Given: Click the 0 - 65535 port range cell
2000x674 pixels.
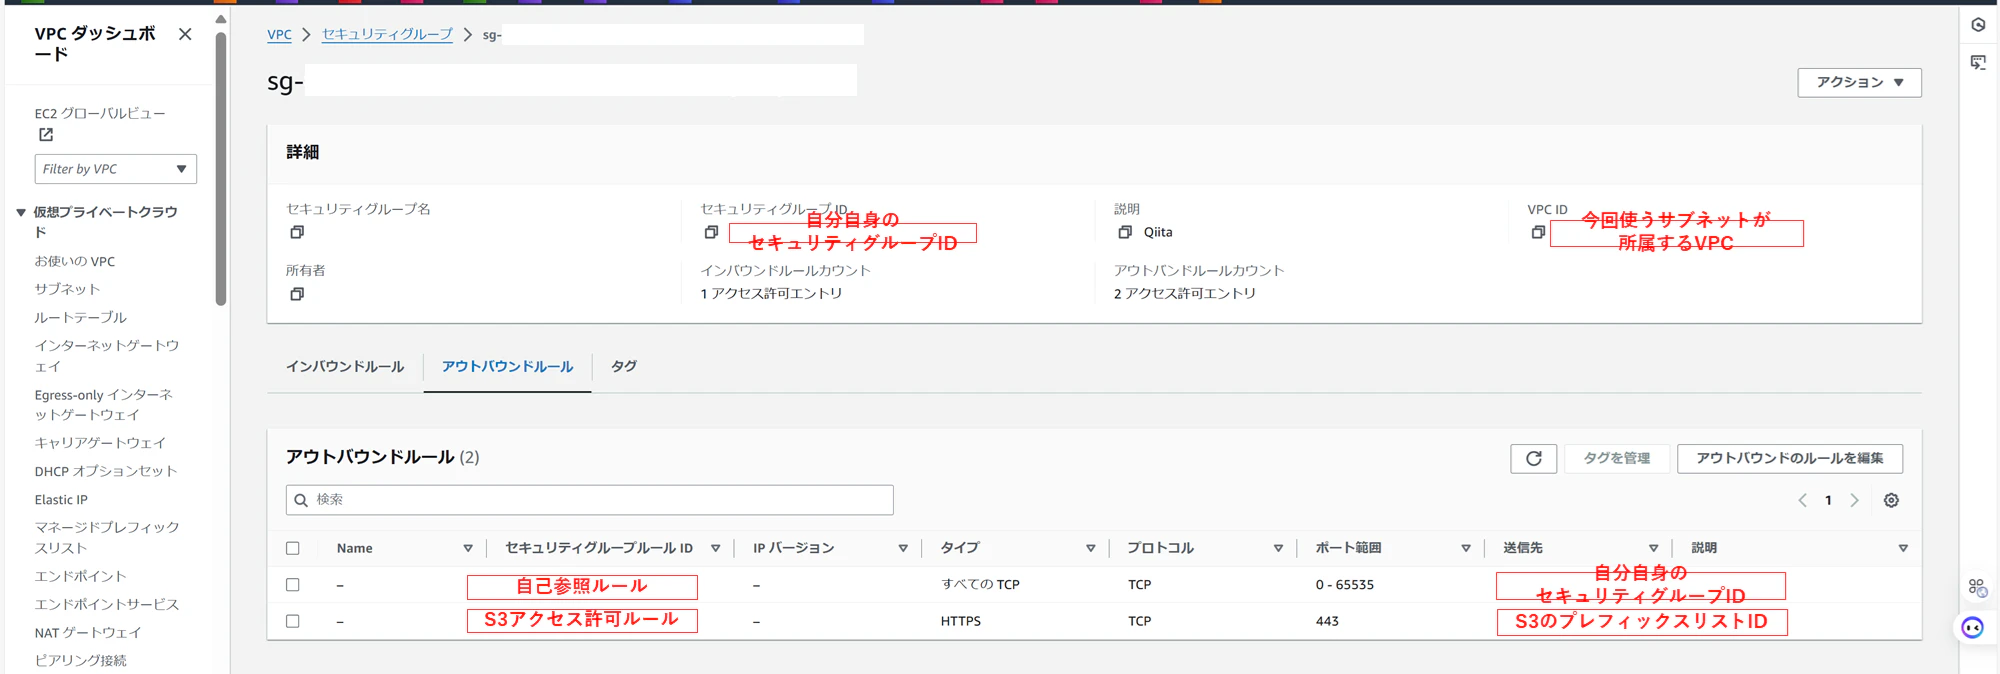Looking at the screenshot, I should click(x=1345, y=585).
